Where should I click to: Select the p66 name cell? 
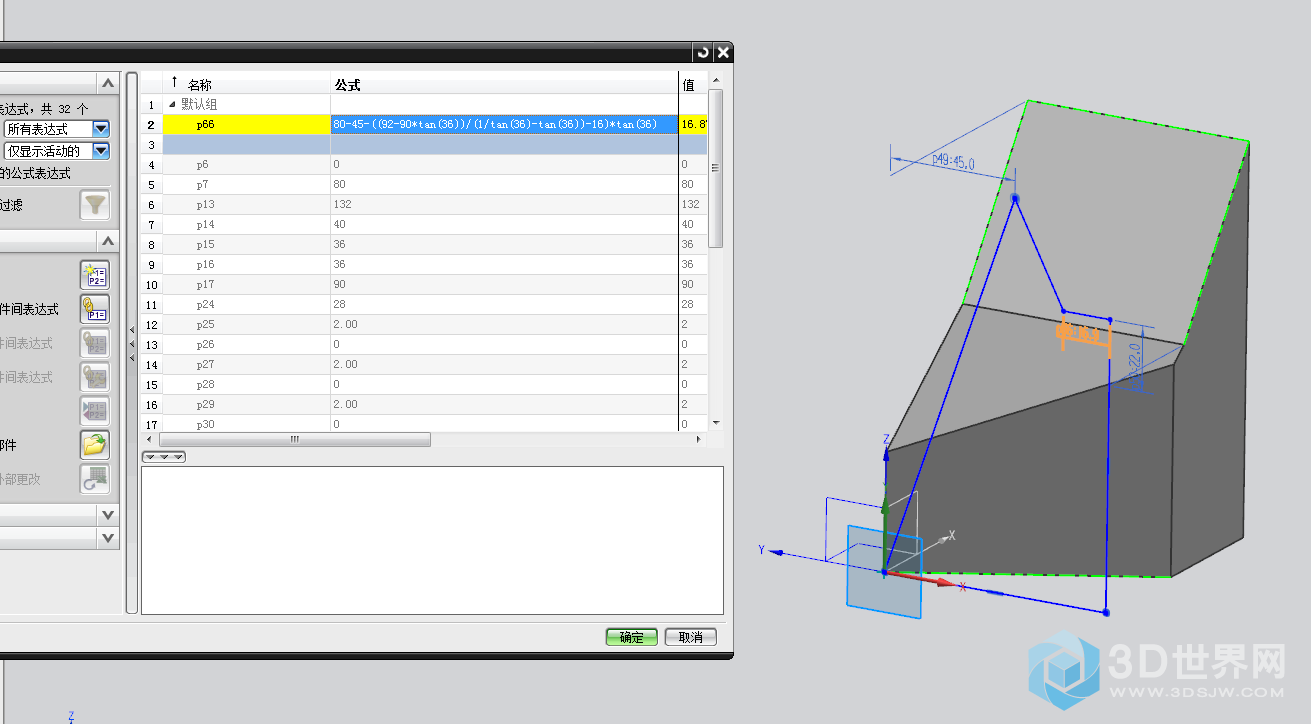tap(246, 124)
